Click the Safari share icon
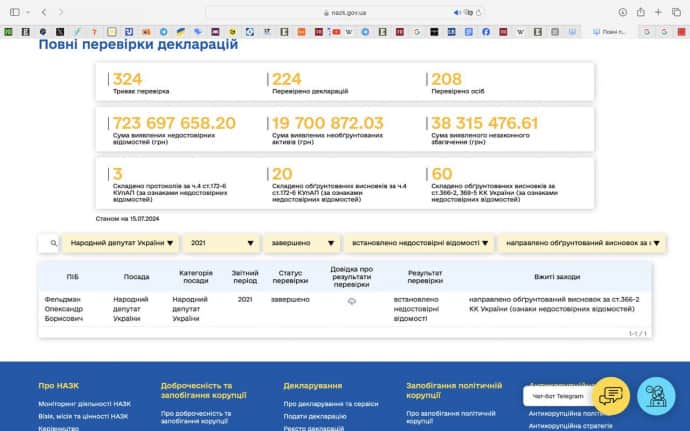Viewport: 690px width, 431px height. [640, 12]
